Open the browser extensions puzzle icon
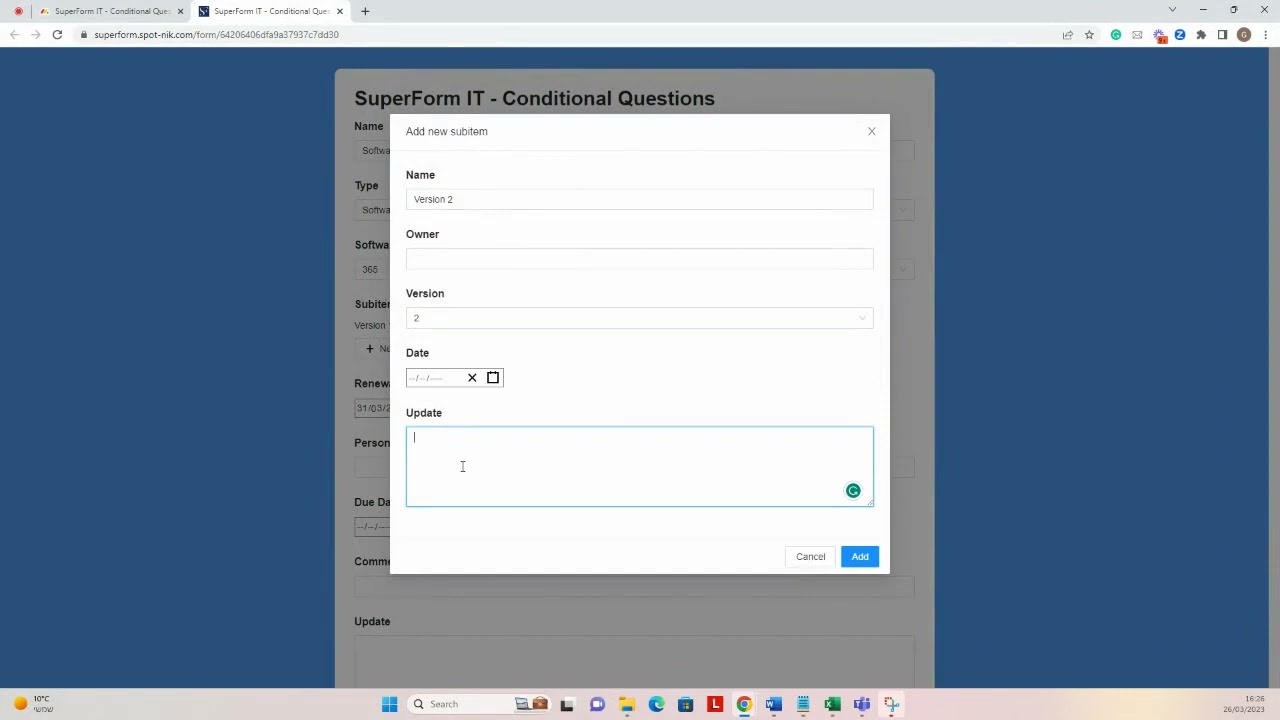The image size is (1280, 720). click(x=1201, y=34)
